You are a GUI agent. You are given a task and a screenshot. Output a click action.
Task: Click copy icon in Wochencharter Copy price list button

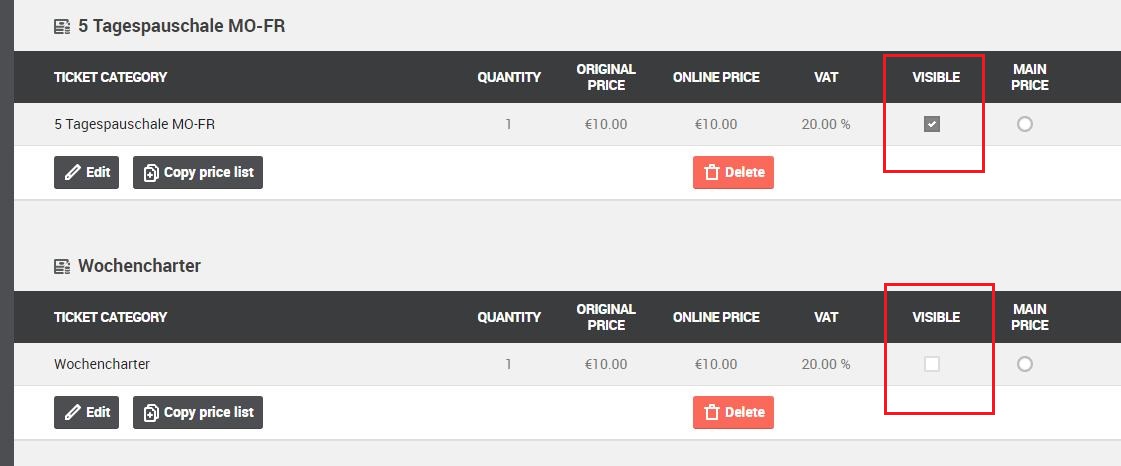click(x=151, y=413)
